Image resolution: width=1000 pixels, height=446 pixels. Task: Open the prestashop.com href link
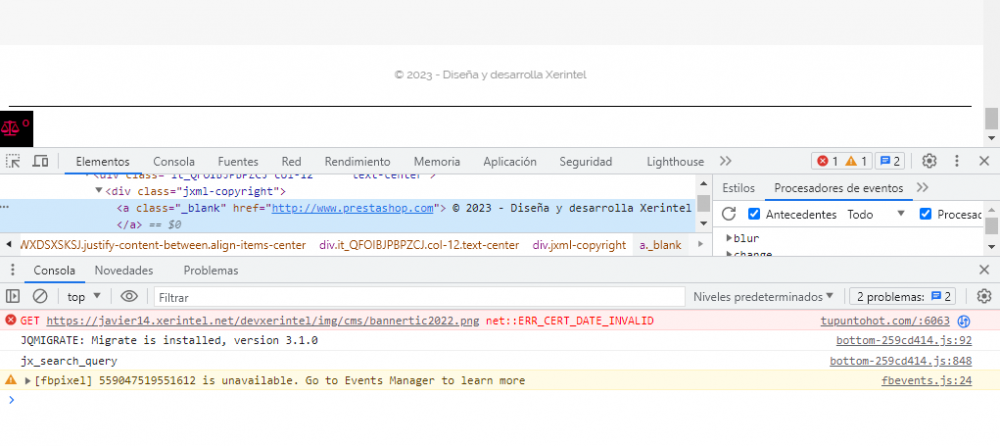coord(353,207)
